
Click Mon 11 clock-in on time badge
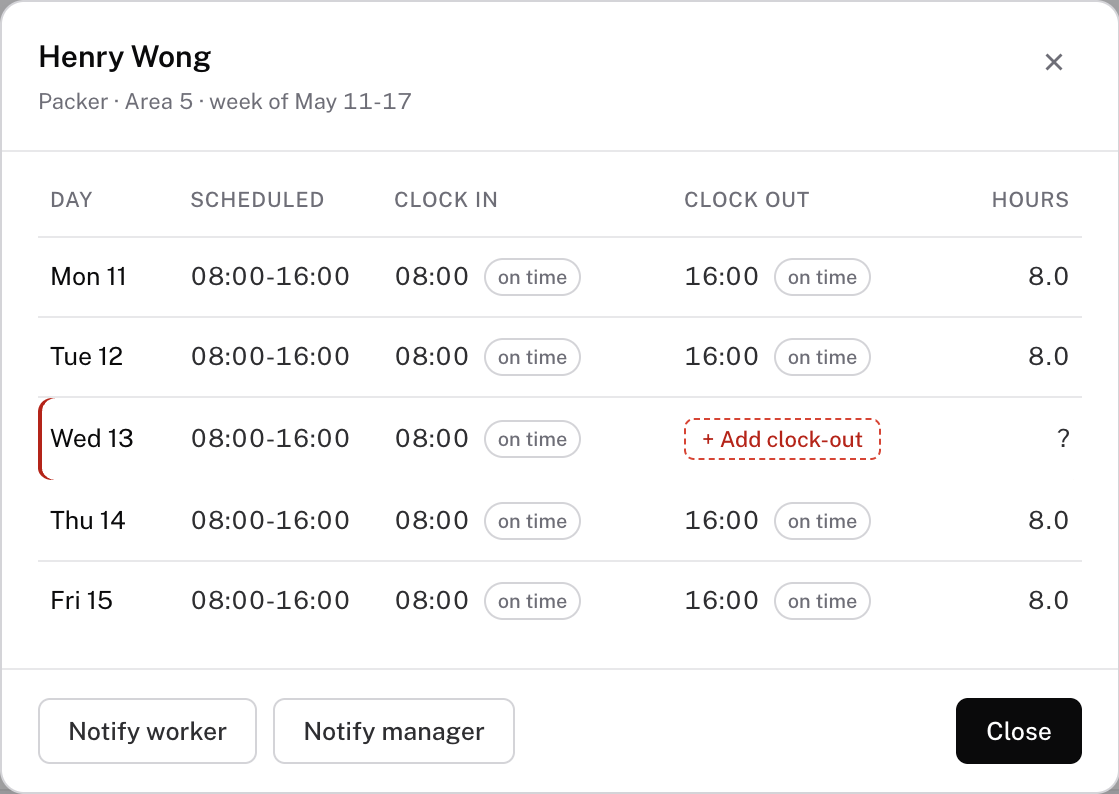532,277
